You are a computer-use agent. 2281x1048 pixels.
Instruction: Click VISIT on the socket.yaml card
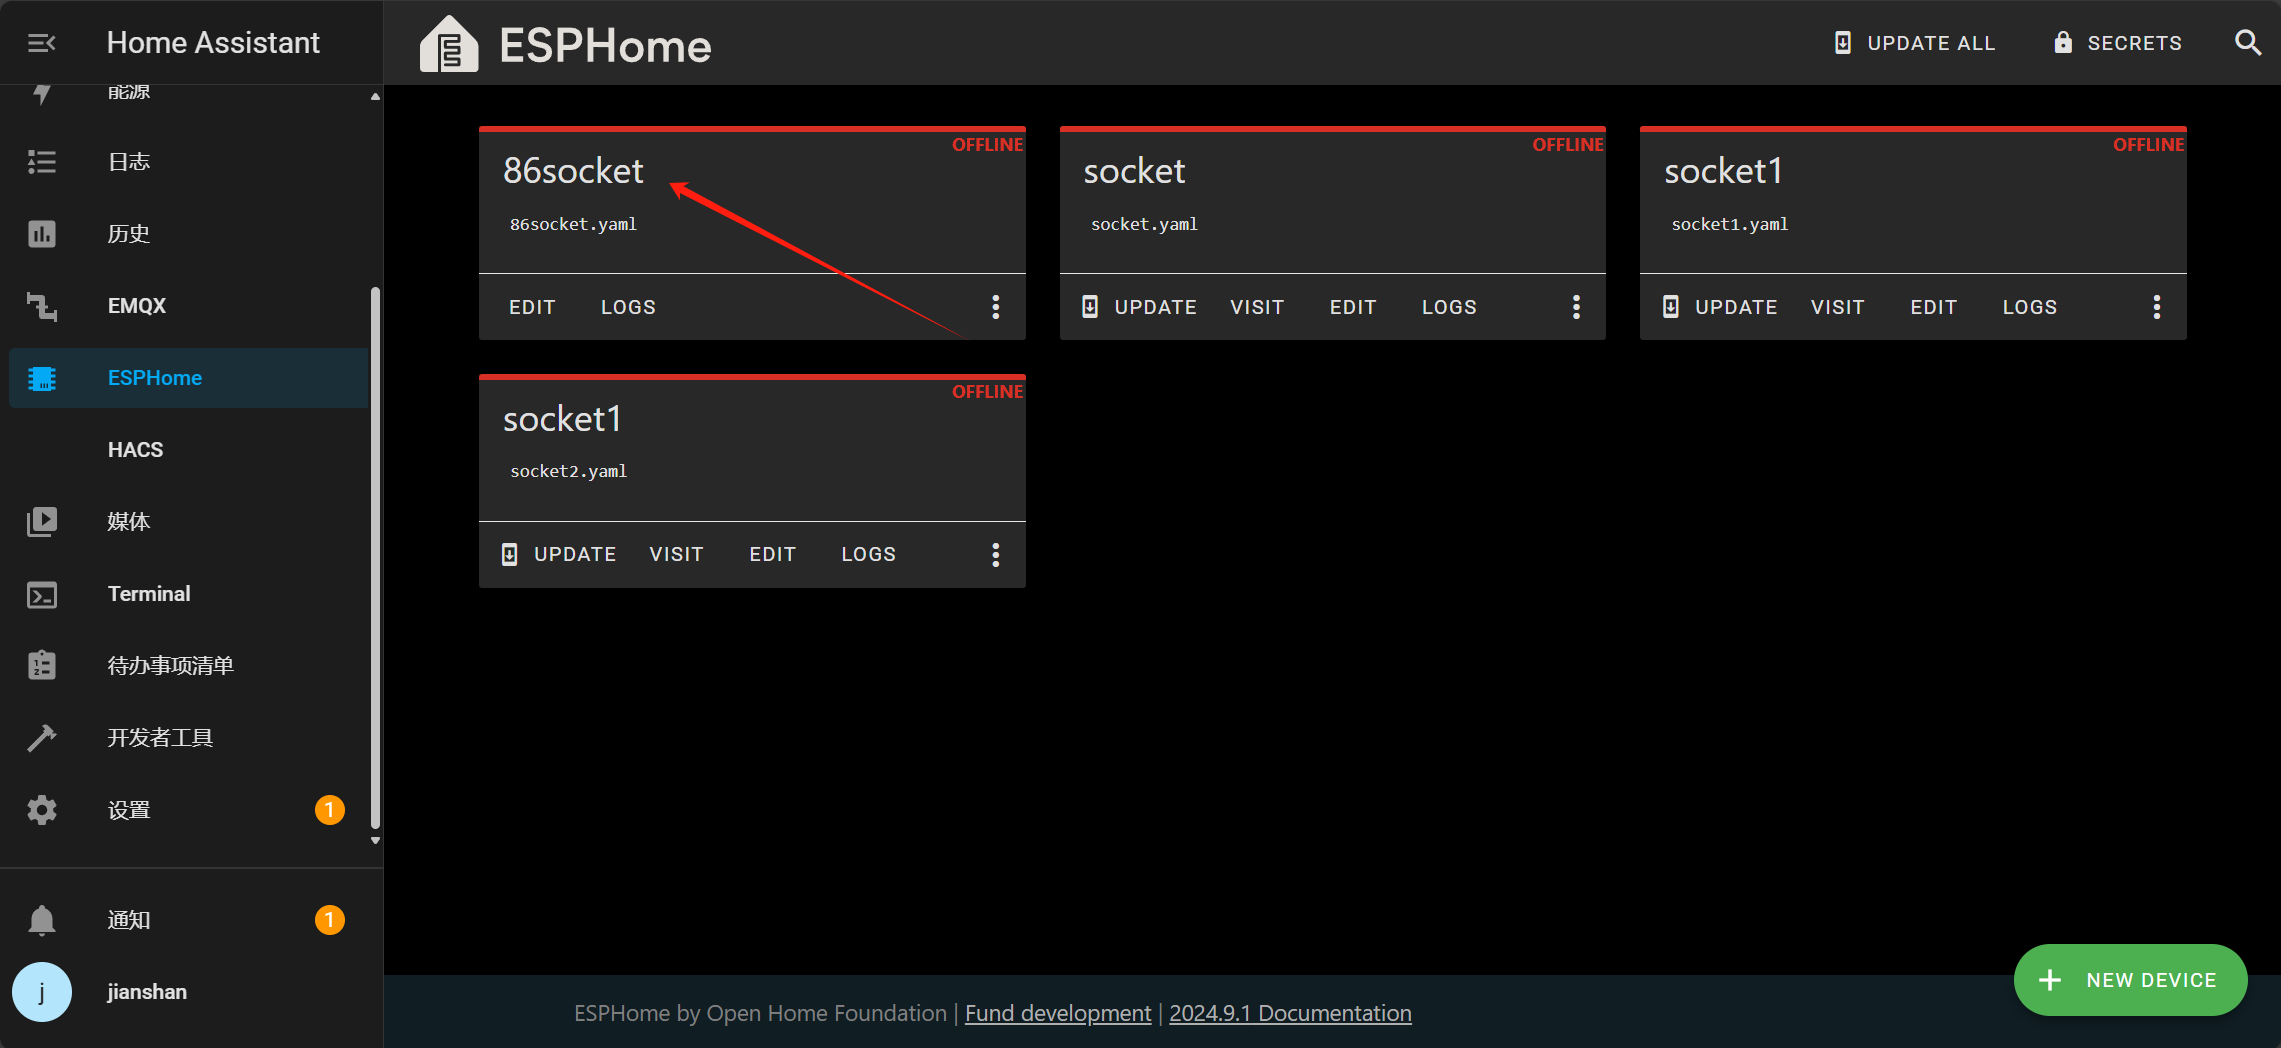tap(1257, 307)
